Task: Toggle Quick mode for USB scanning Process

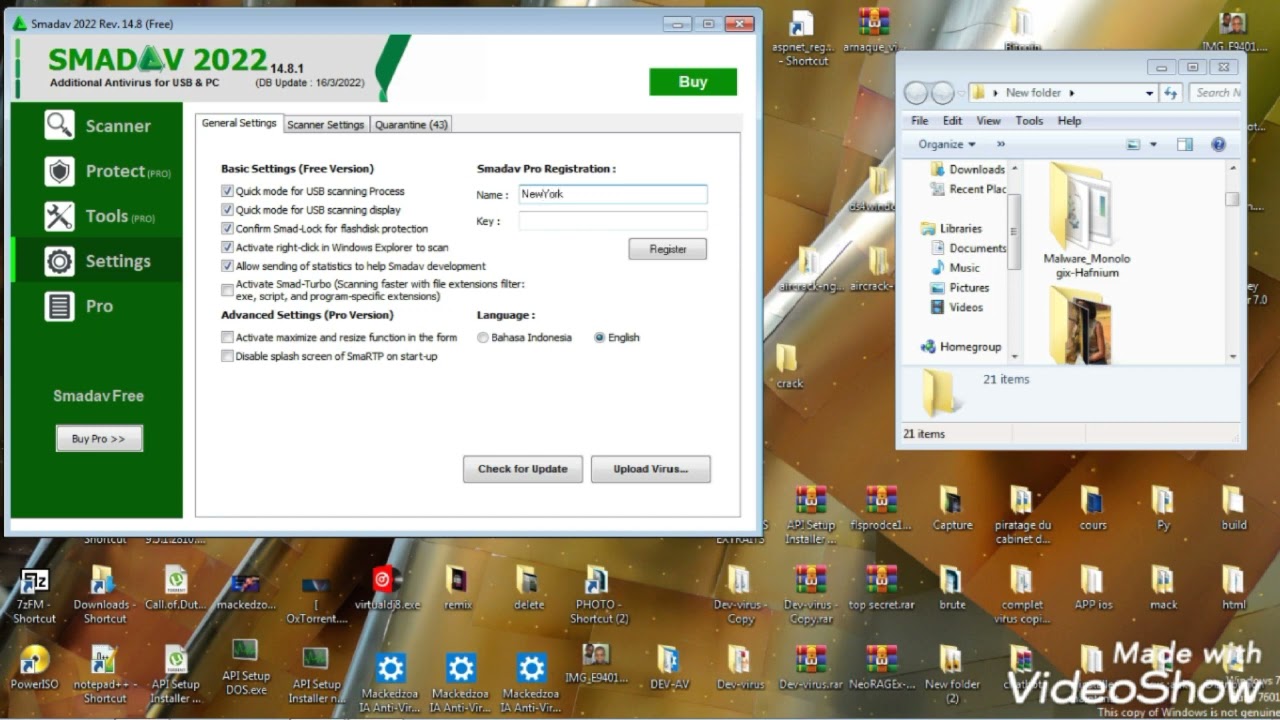Action: (x=228, y=191)
